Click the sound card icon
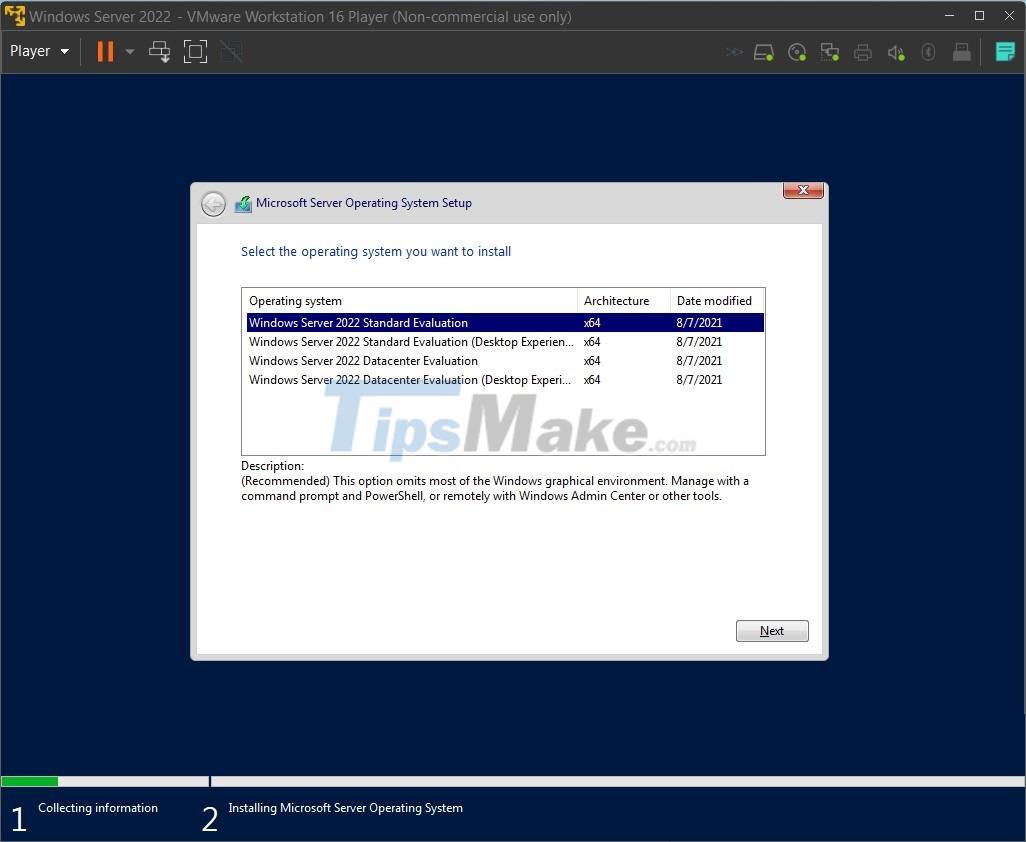Screen dimensions: 1026x842 [x=896, y=51]
